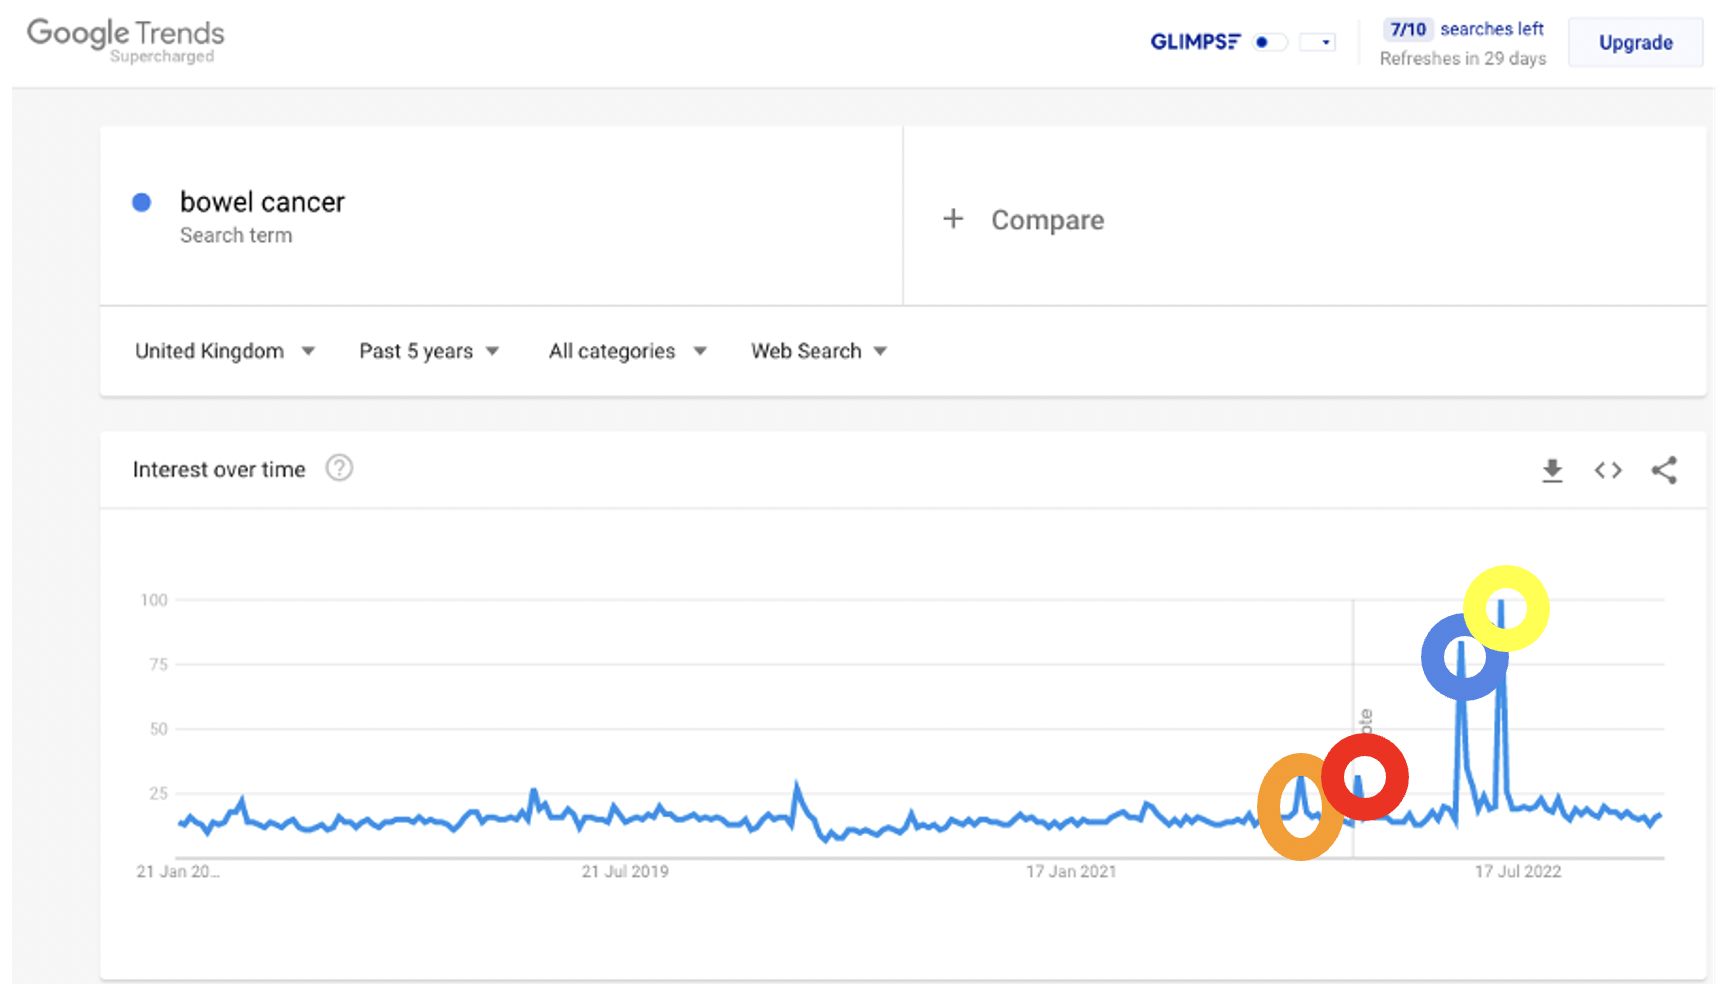
Task: Expand the Web Search type dropdown
Action: click(x=818, y=351)
